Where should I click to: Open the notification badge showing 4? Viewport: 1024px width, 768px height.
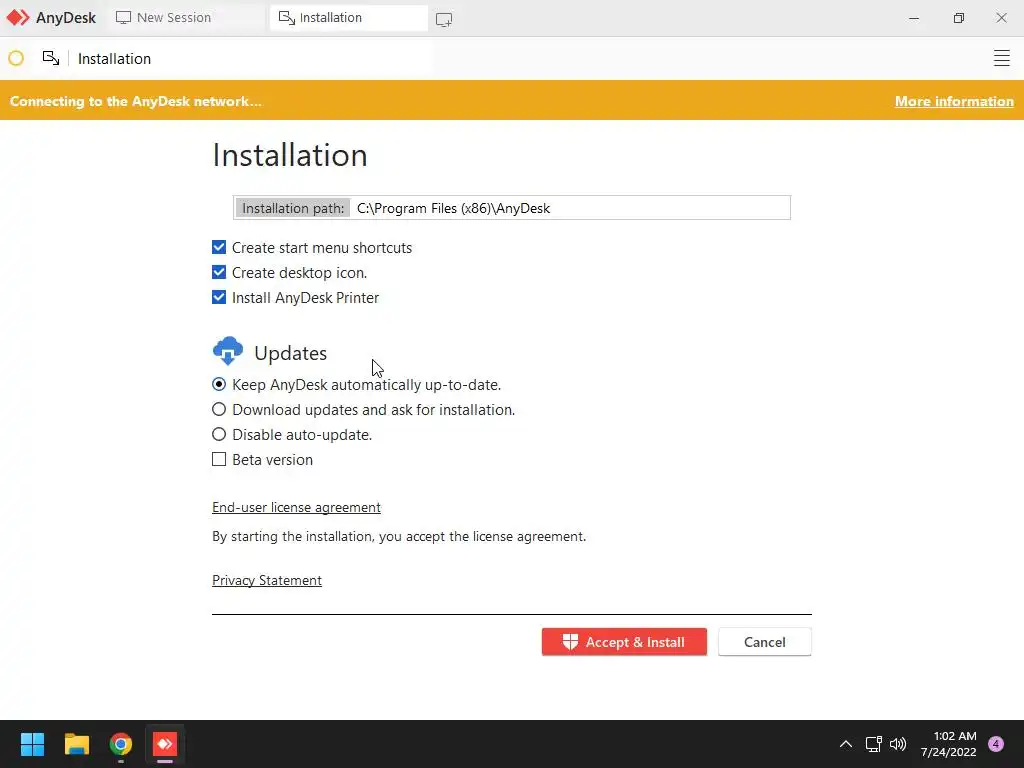click(x=996, y=744)
